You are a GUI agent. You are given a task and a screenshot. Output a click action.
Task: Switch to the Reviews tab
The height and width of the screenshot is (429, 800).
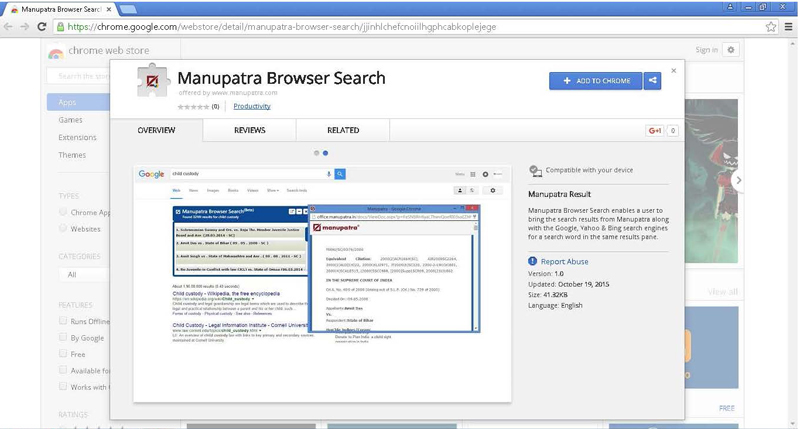[249, 130]
